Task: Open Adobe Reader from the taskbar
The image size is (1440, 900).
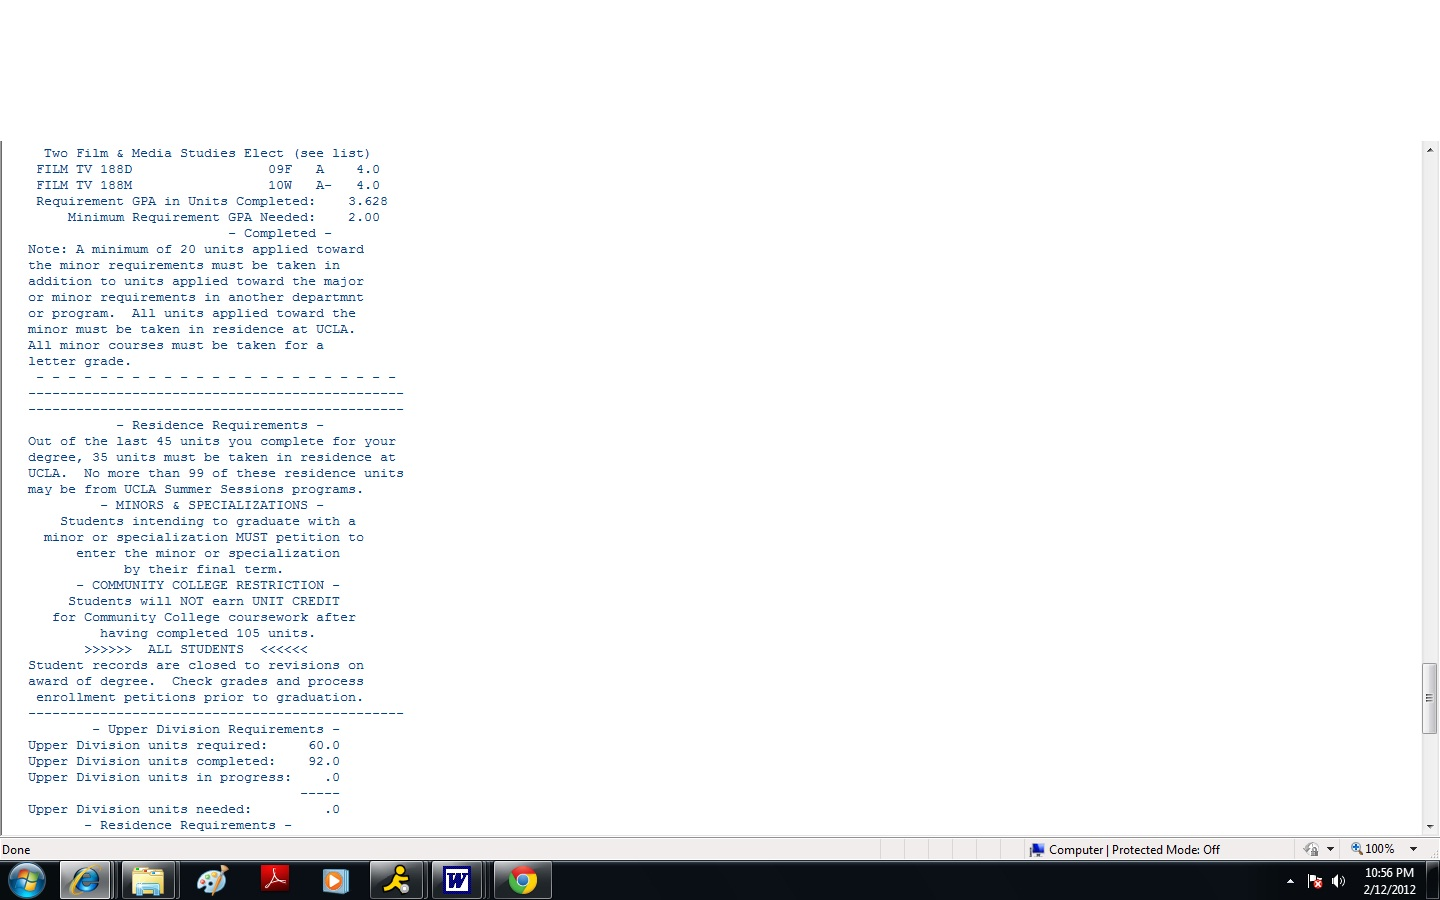Action: [274, 880]
